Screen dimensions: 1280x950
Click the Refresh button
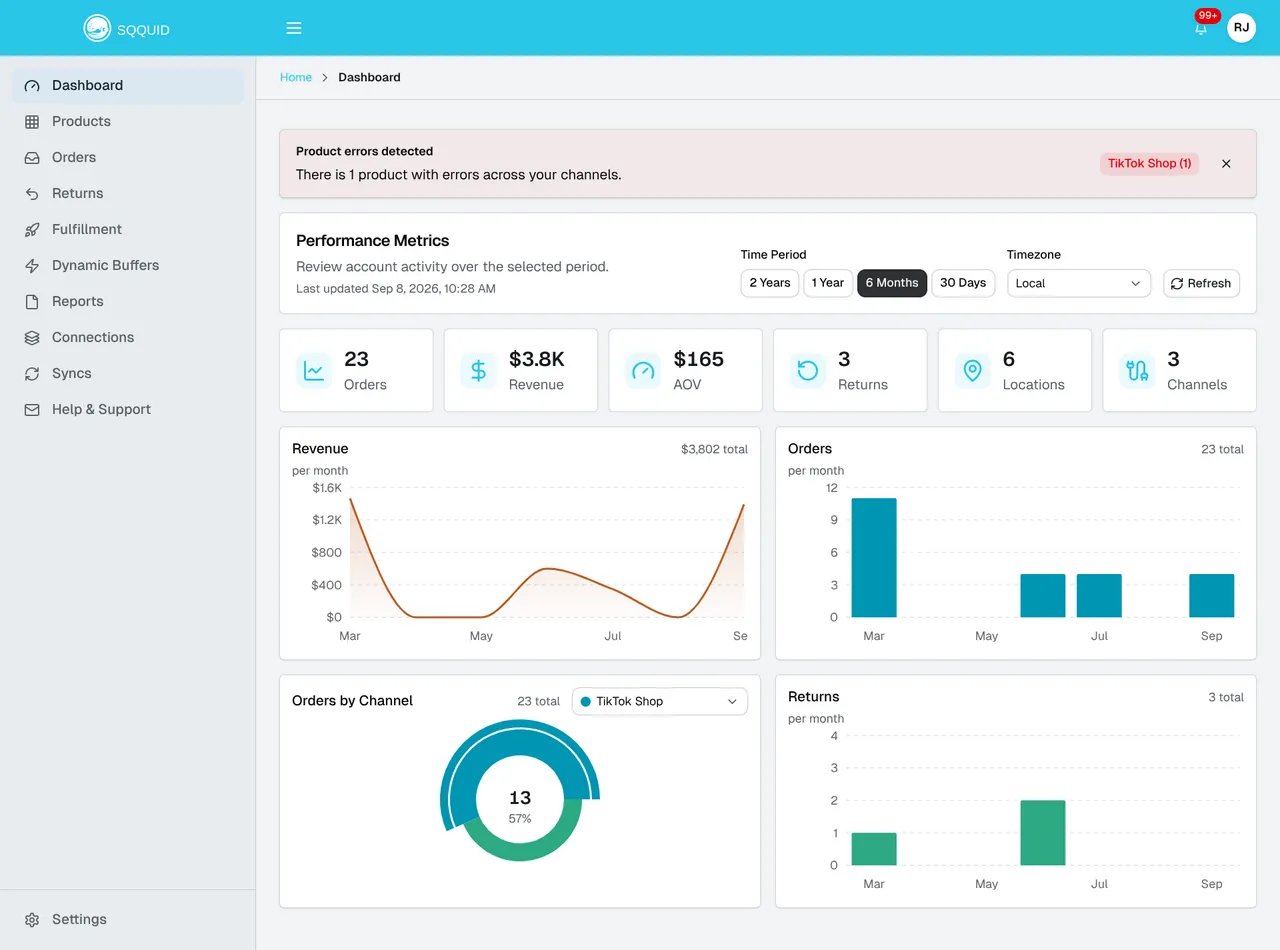tap(1201, 283)
